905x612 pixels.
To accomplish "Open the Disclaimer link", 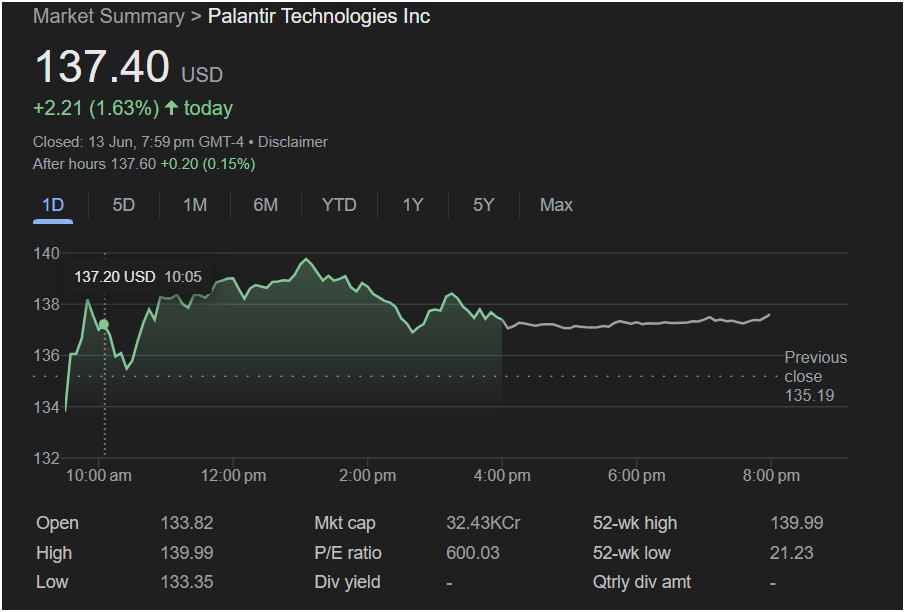I will tap(293, 142).
